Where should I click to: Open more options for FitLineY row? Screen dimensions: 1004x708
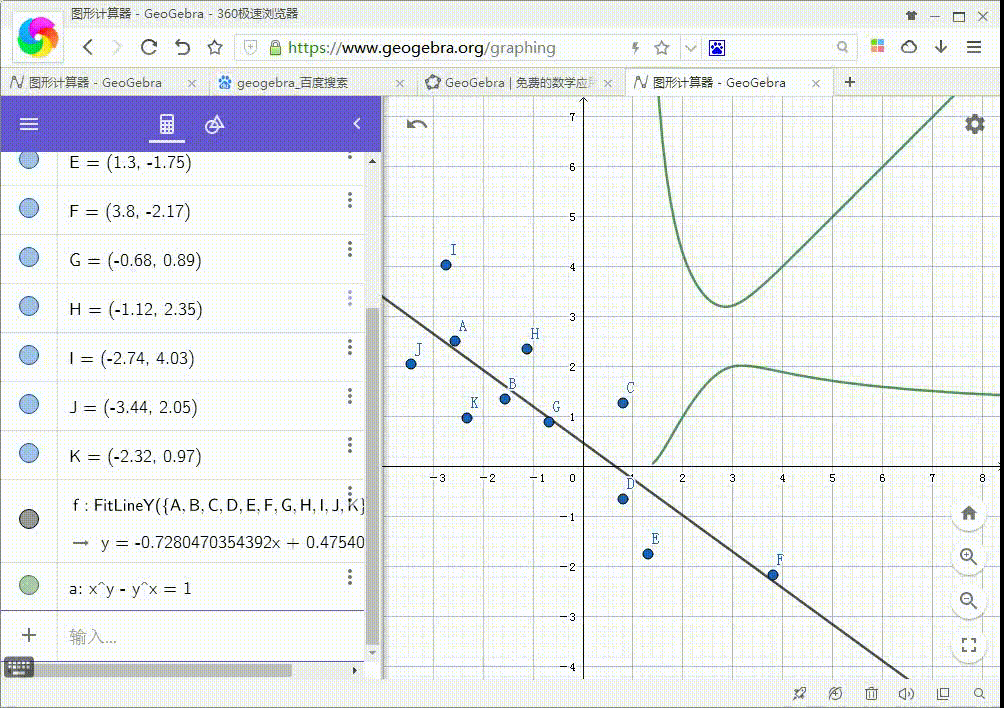pos(350,493)
